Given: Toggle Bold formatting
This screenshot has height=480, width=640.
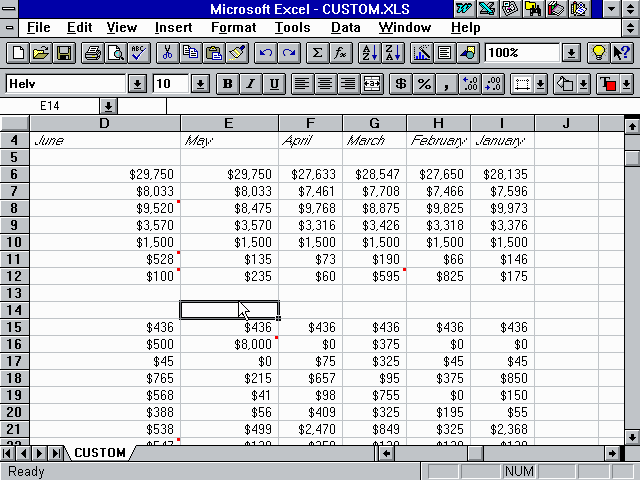Looking at the screenshot, I should click(228, 84).
